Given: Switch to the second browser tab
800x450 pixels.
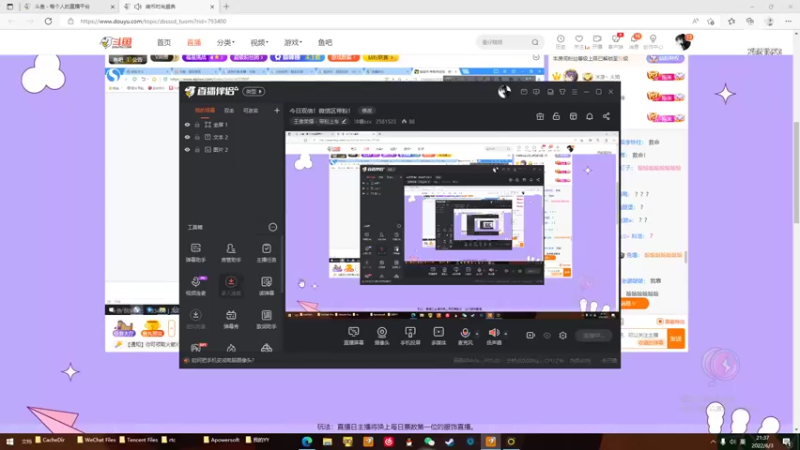Looking at the screenshot, I should tap(170, 7).
